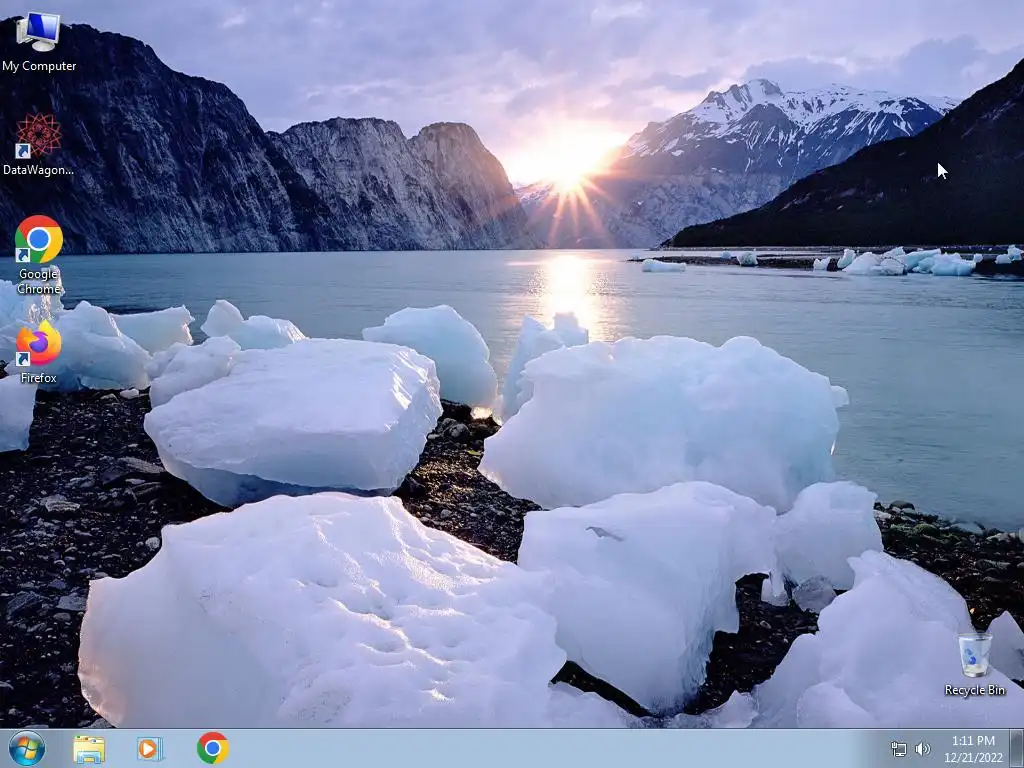Screen dimensions: 1024x768
Task: Open the Windows Start menu orb
Action: [27, 748]
